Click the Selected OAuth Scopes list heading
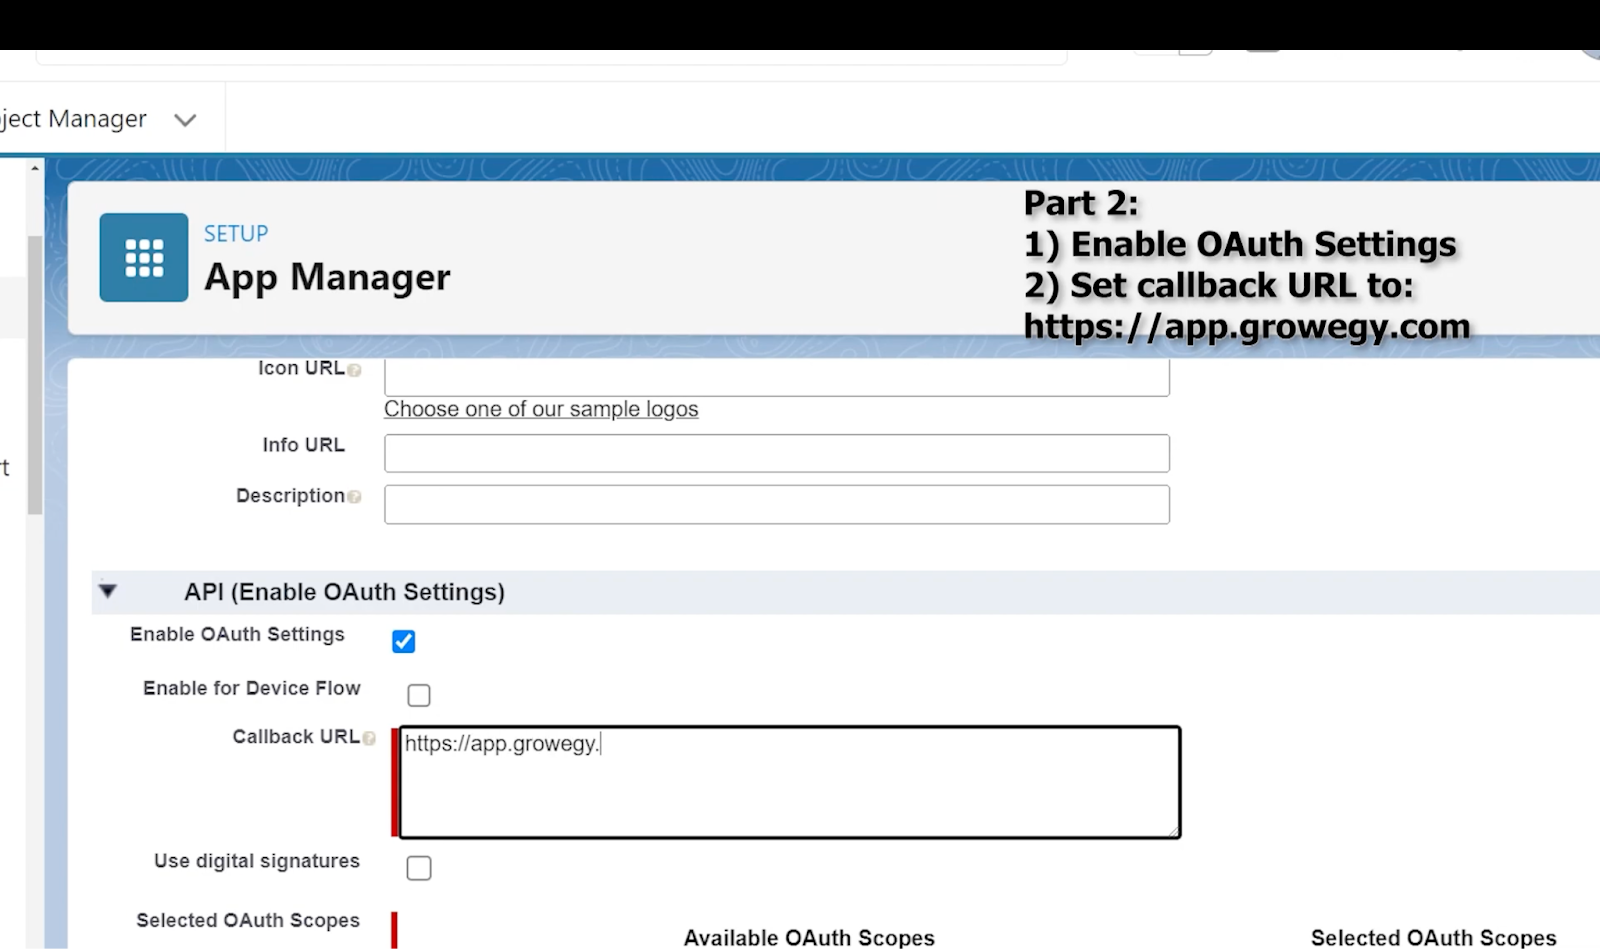The image size is (1600, 949). tap(1434, 938)
